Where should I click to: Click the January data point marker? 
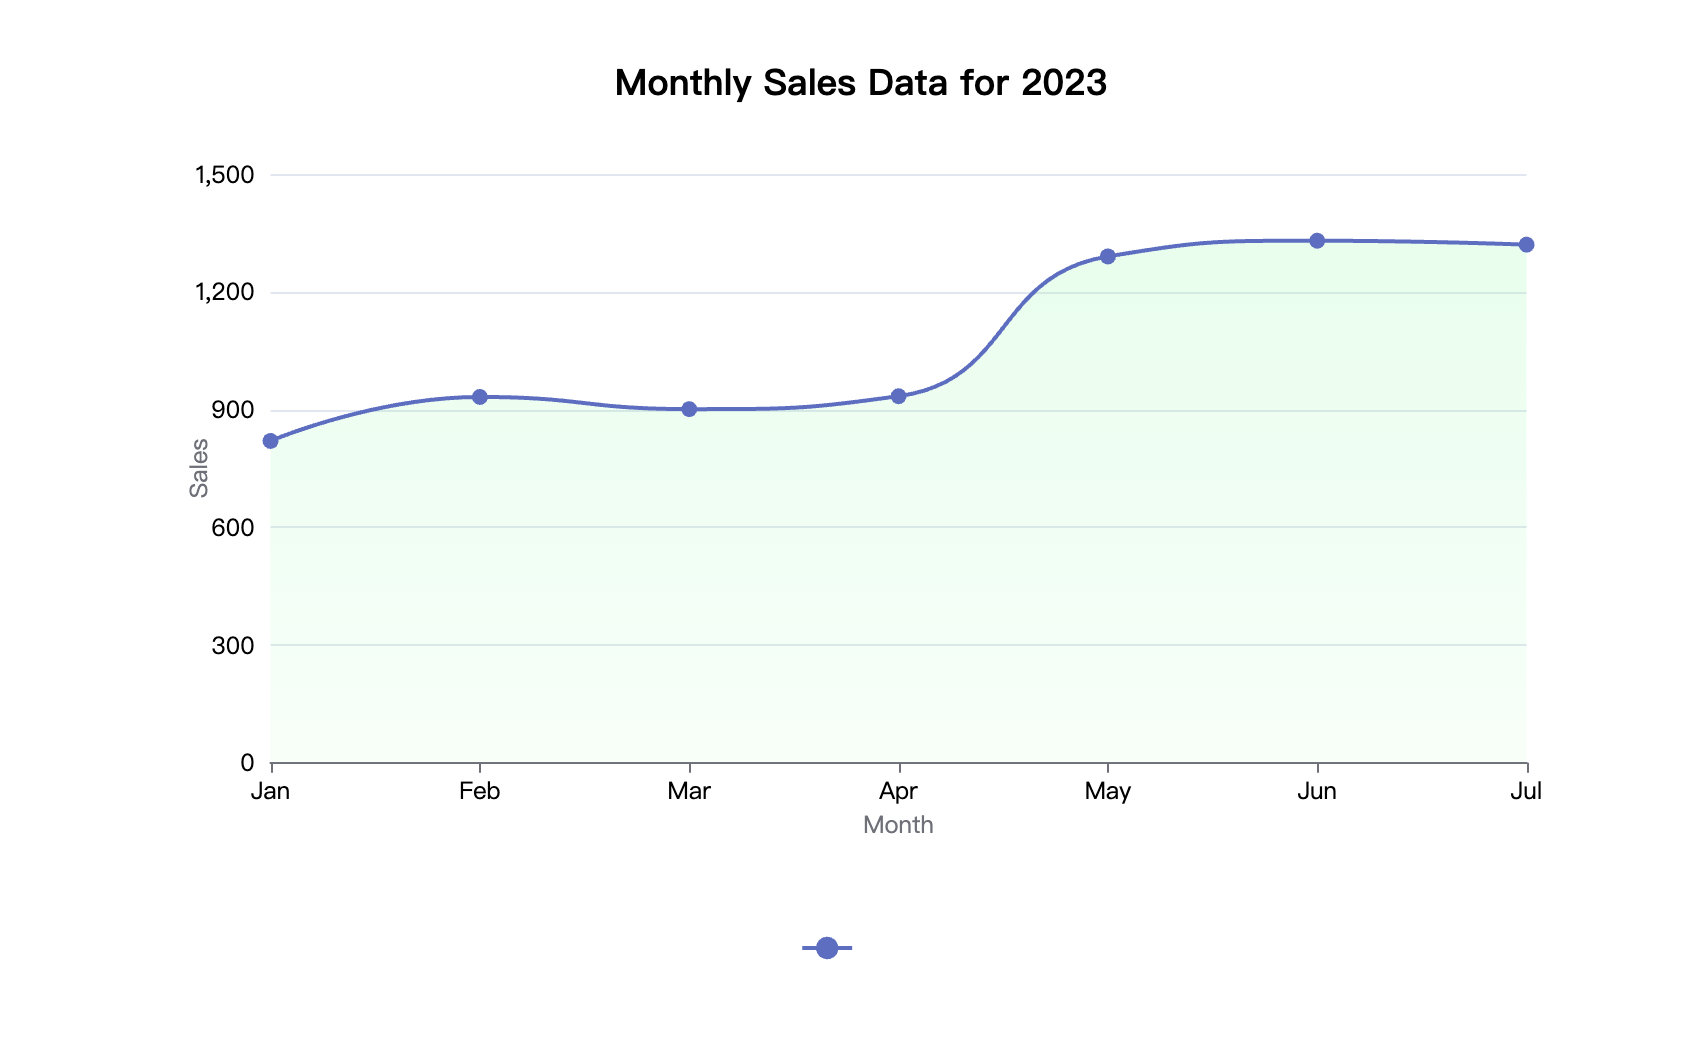(x=271, y=441)
